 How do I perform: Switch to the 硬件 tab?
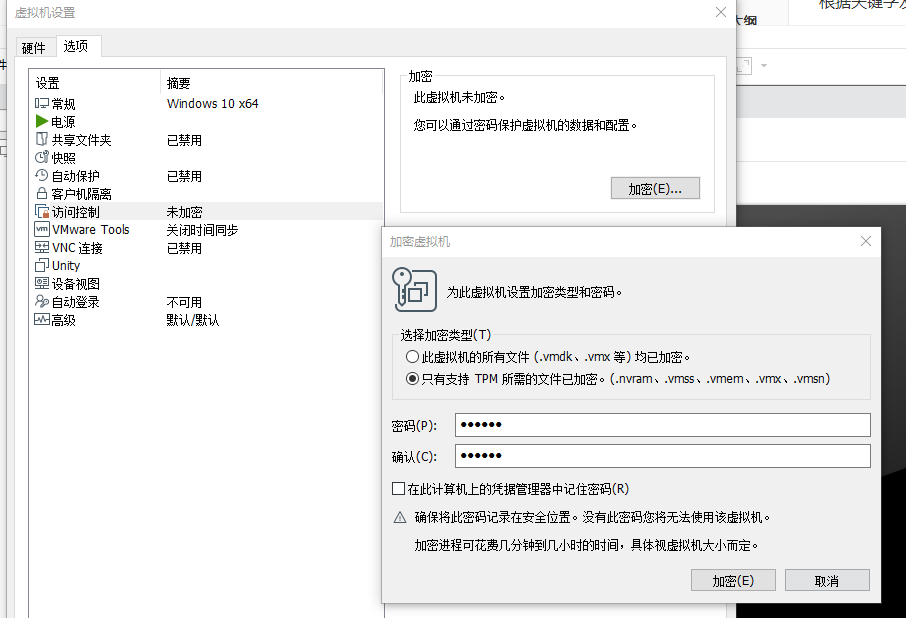pos(33,47)
